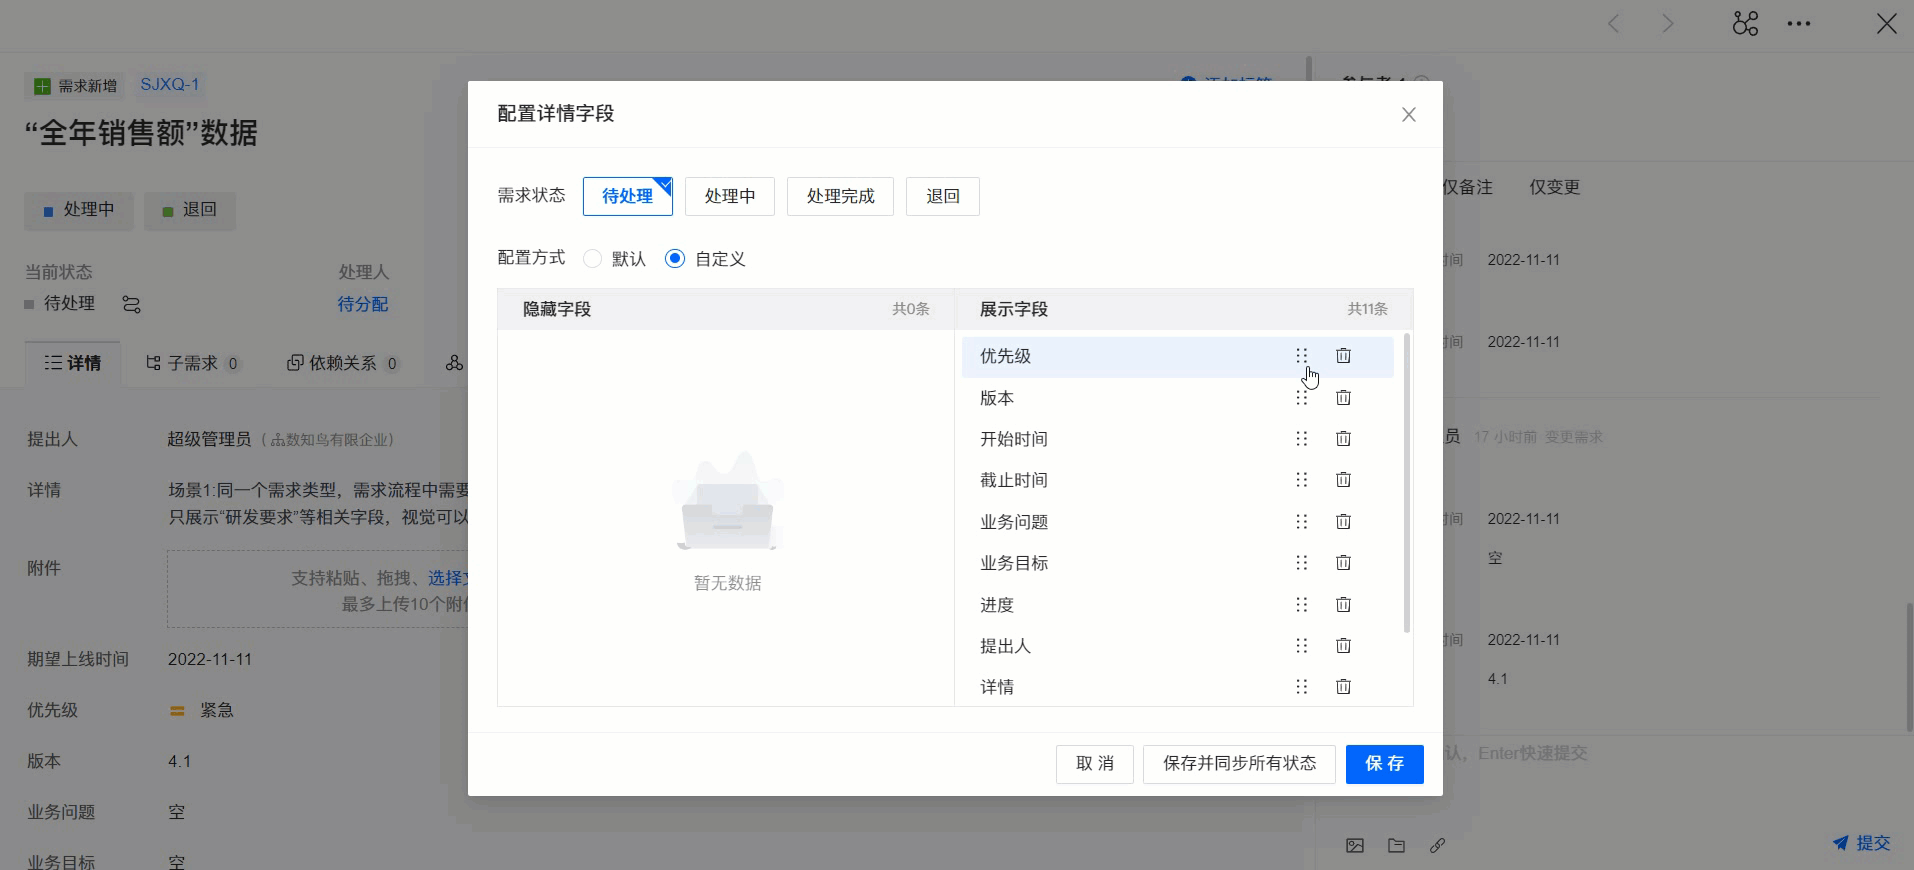Click drag handle of 提出人 field
Viewport: 1914px width, 870px height.
coord(1301,646)
